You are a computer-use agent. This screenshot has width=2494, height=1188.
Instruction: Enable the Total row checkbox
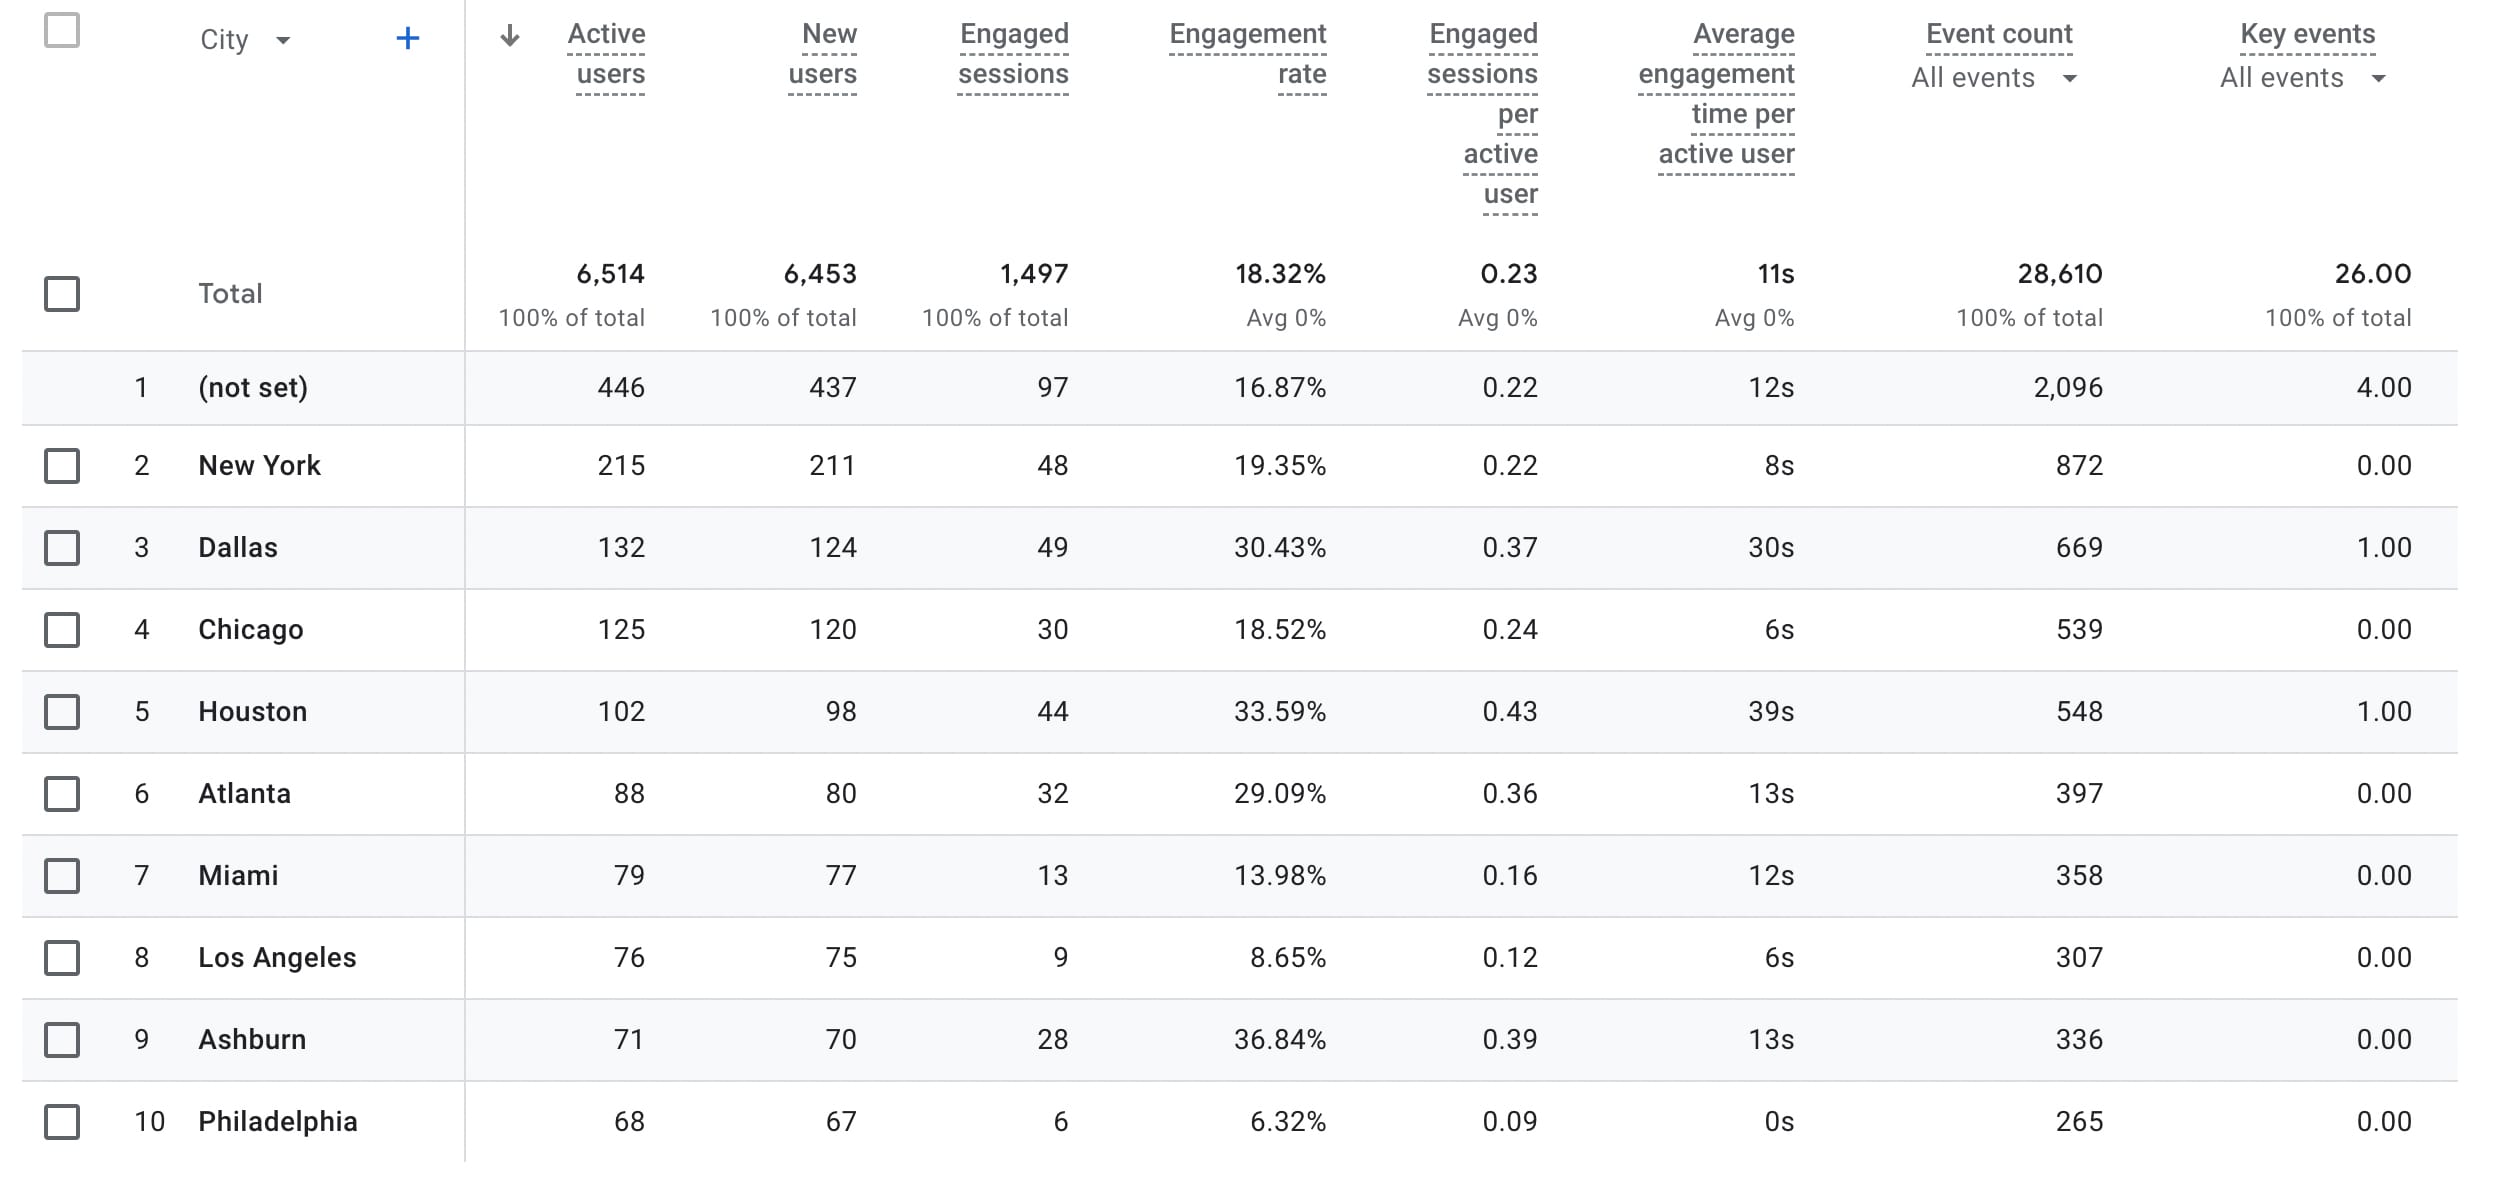coord(62,294)
